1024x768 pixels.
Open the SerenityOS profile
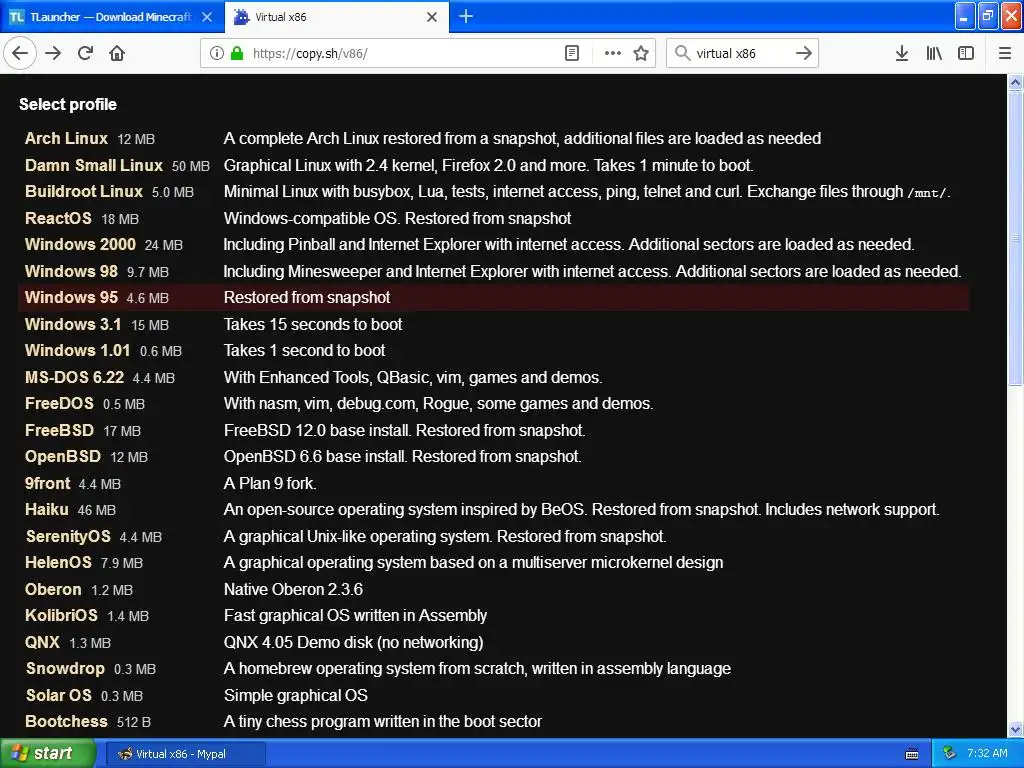pyautogui.click(x=68, y=536)
